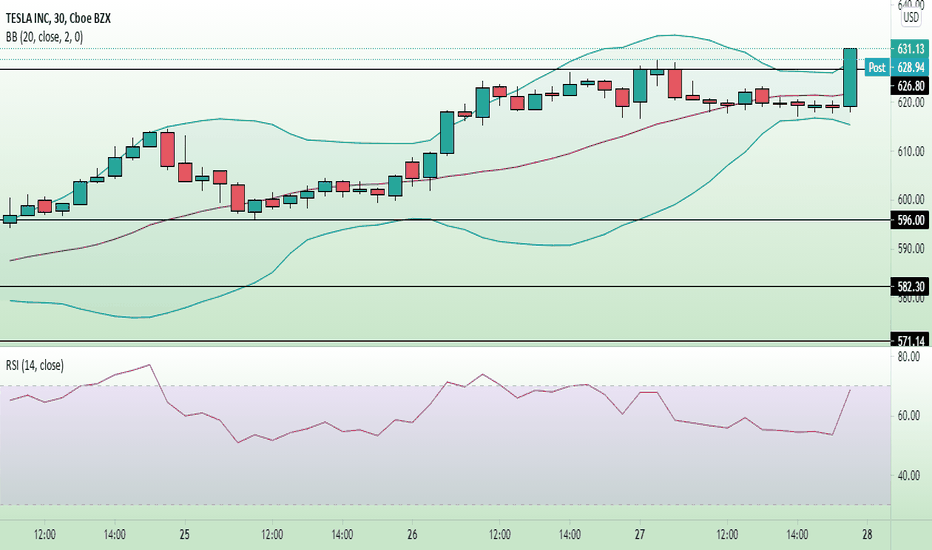Click the date label 27 on time axis
This screenshot has width=932, height=550.
point(640,534)
